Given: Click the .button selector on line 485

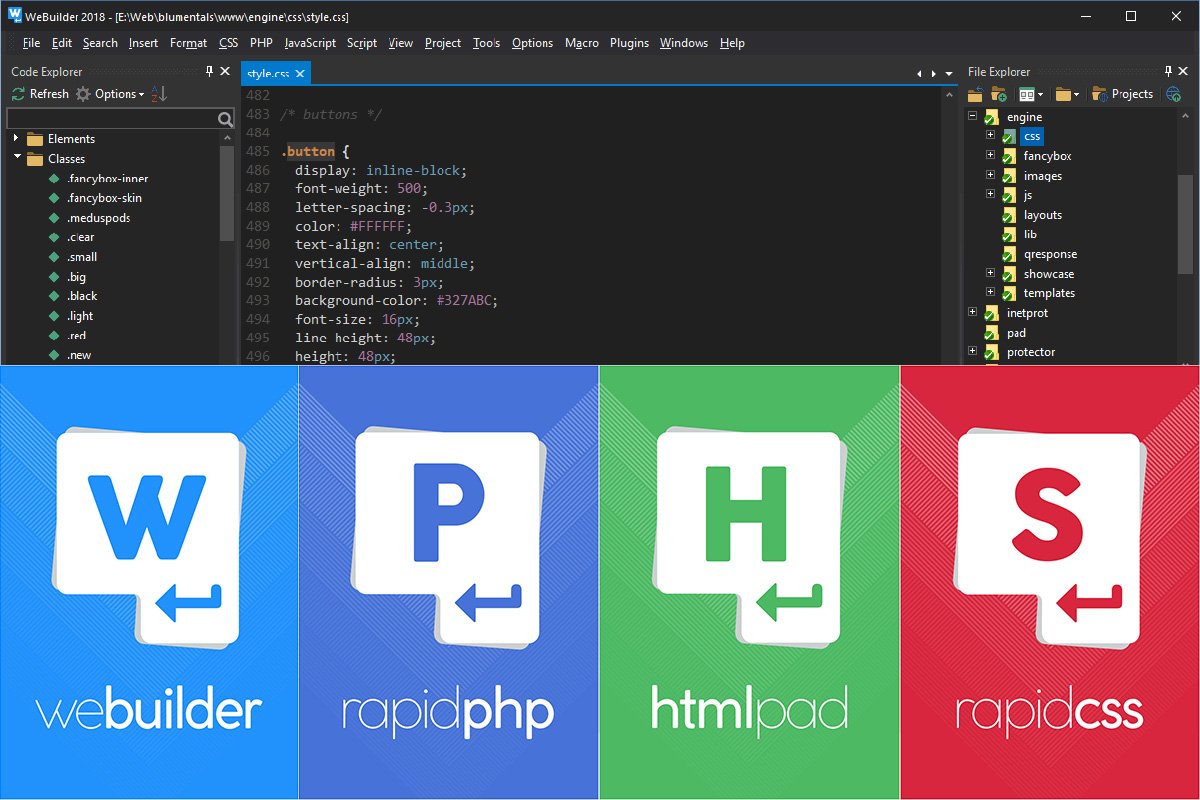Looking at the screenshot, I should point(307,152).
